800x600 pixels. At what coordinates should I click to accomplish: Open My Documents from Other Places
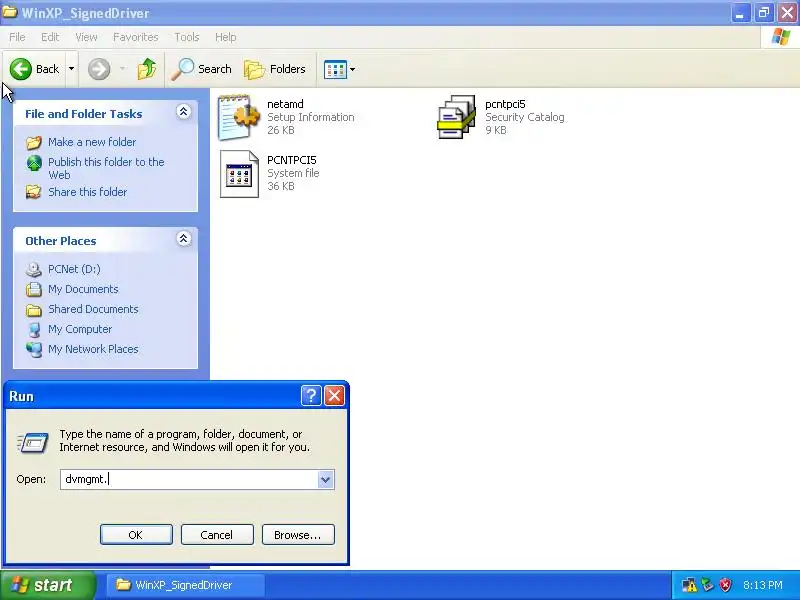pyautogui.click(x=83, y=289)
